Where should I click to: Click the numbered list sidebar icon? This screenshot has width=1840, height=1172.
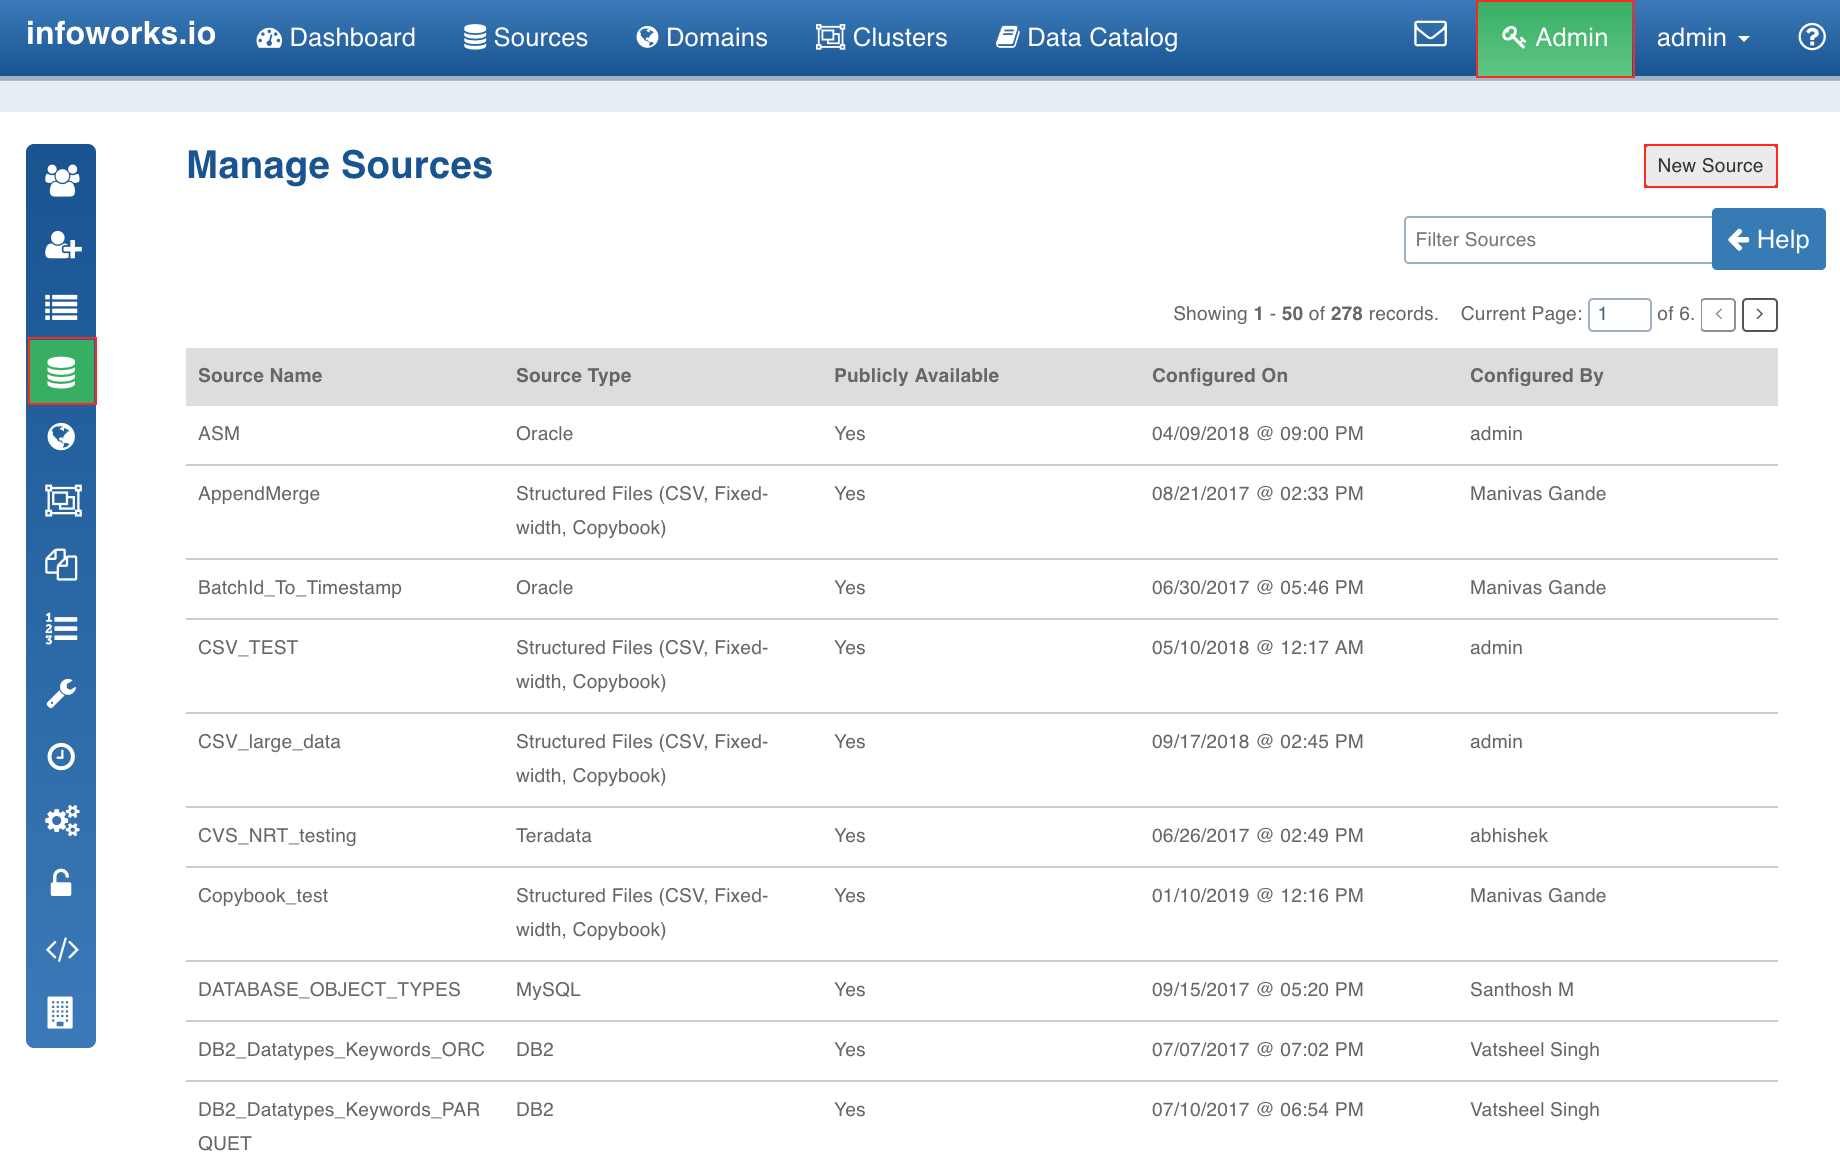tap(61, 628)
